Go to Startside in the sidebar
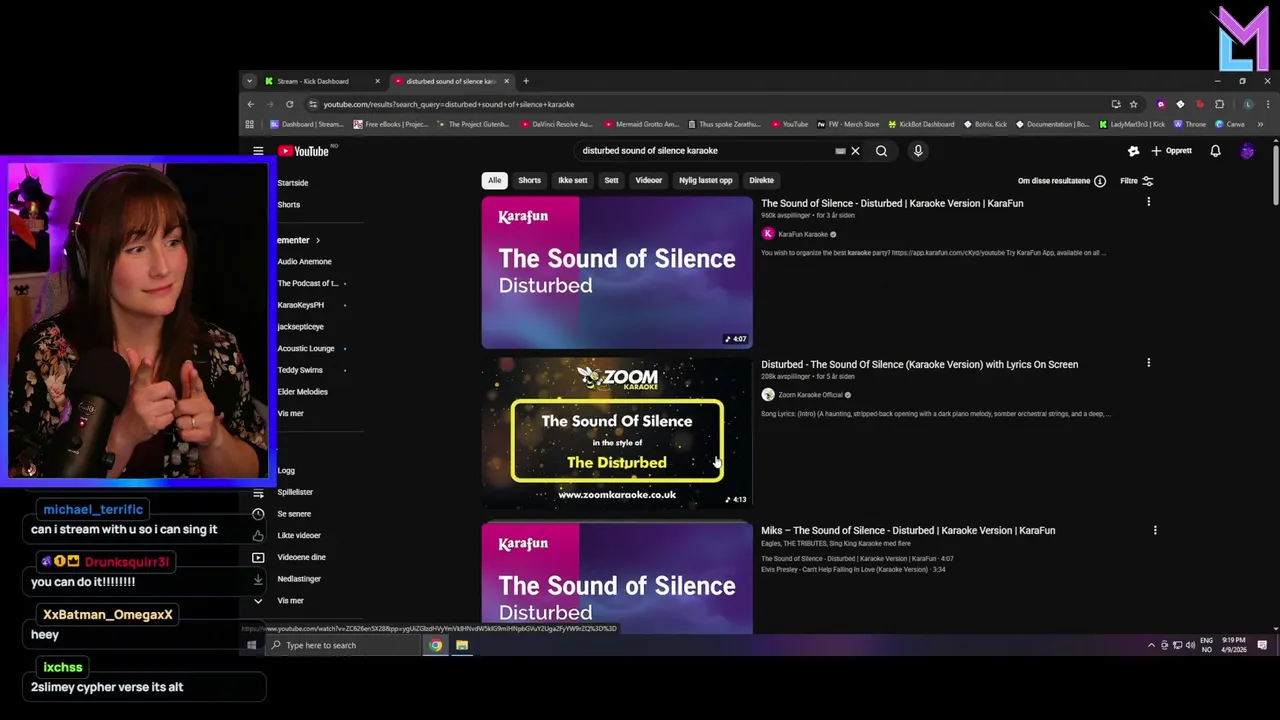 pos(293,183)
